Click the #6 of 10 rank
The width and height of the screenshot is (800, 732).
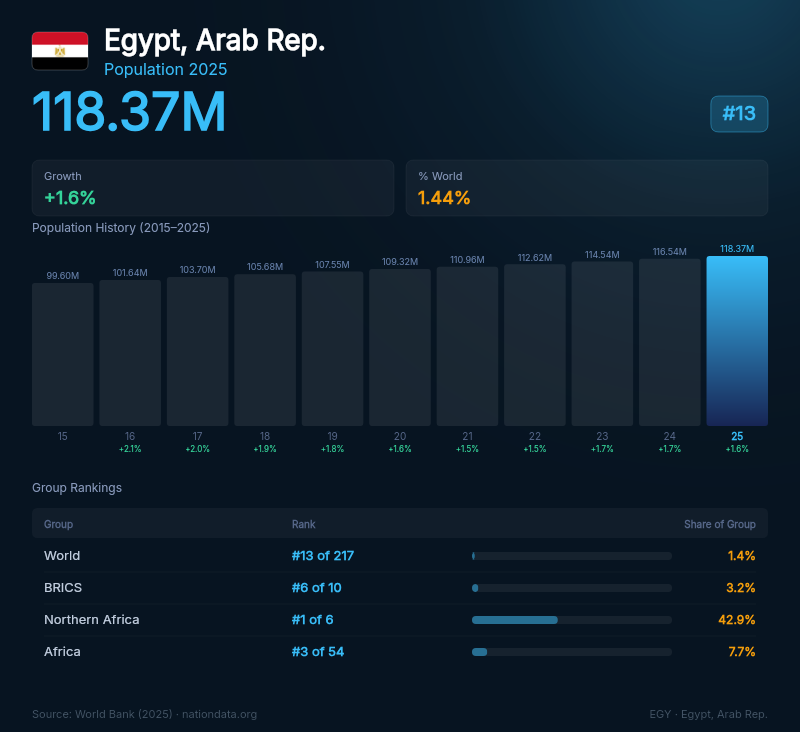click(x=316, y=588)
